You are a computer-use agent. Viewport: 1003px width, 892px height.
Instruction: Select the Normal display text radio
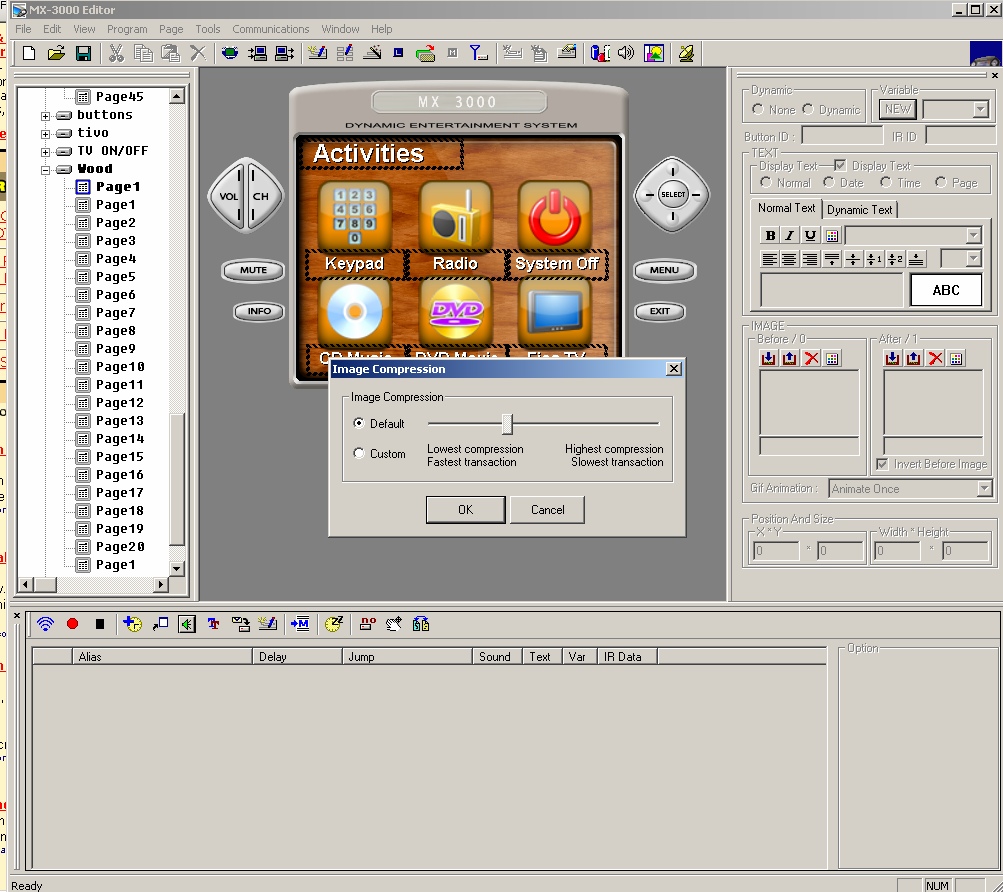click(x=766, y=182)
